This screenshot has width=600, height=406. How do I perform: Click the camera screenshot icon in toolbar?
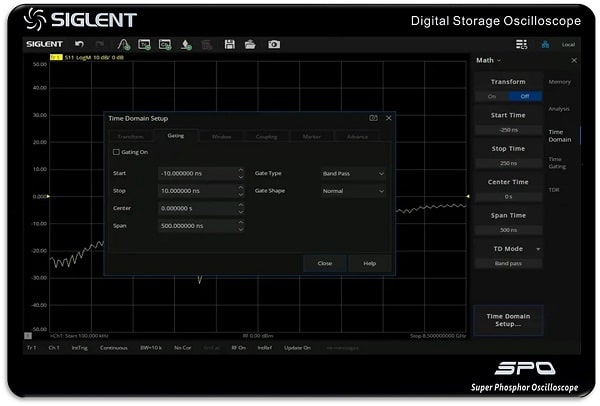[274, 44]
